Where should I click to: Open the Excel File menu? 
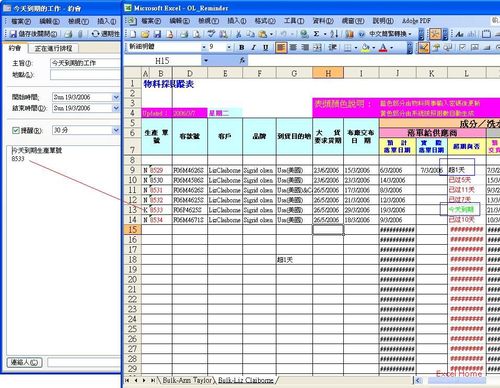pos(151,21)
